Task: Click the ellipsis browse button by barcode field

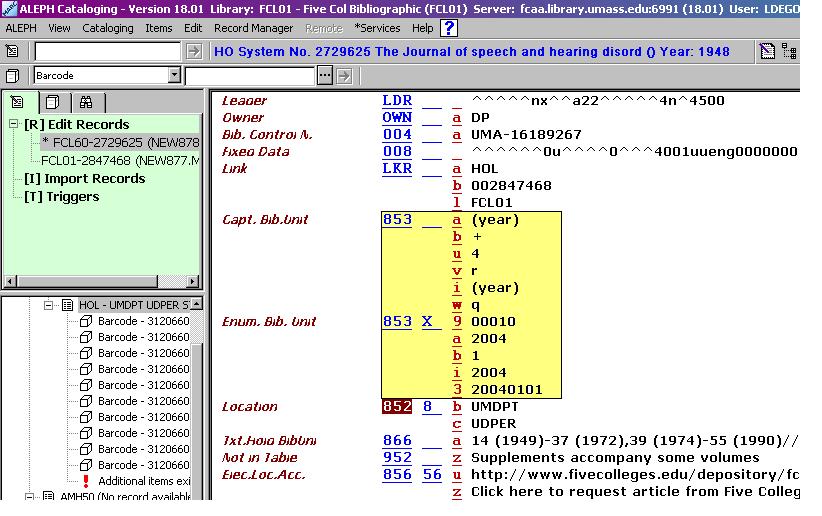Action: [324, 75]
